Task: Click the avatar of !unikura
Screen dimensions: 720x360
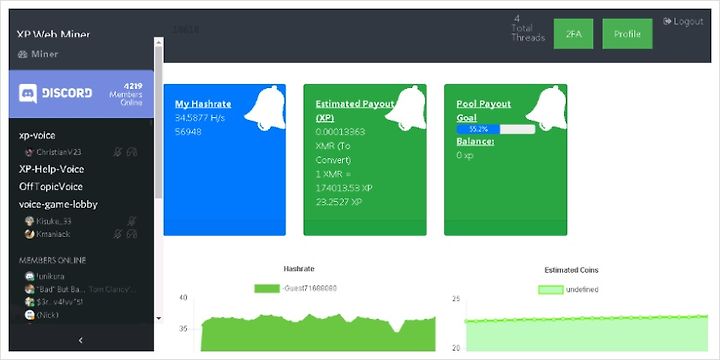Action: coord(29,276)
